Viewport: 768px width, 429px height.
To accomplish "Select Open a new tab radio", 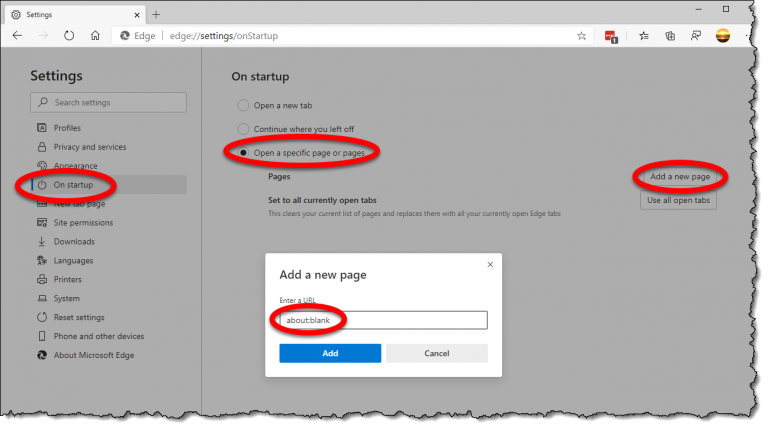I will click(x=243, y=105).
